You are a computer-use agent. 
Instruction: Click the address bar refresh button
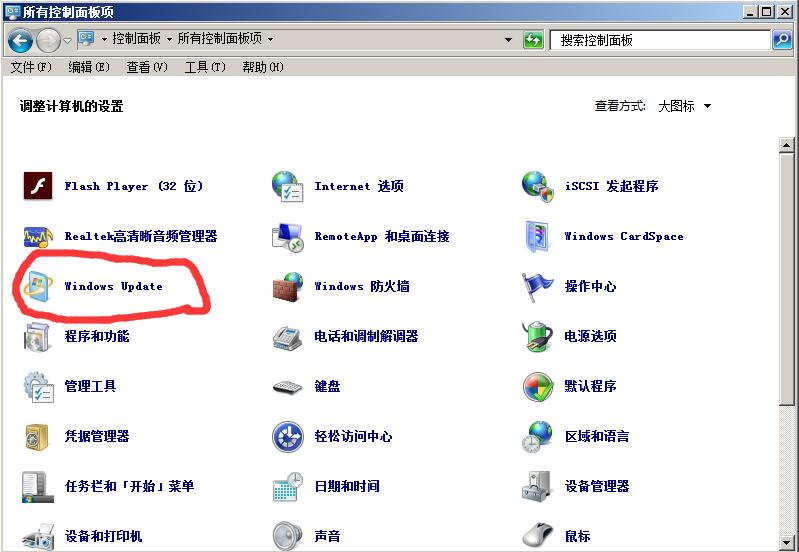point(533,40)
